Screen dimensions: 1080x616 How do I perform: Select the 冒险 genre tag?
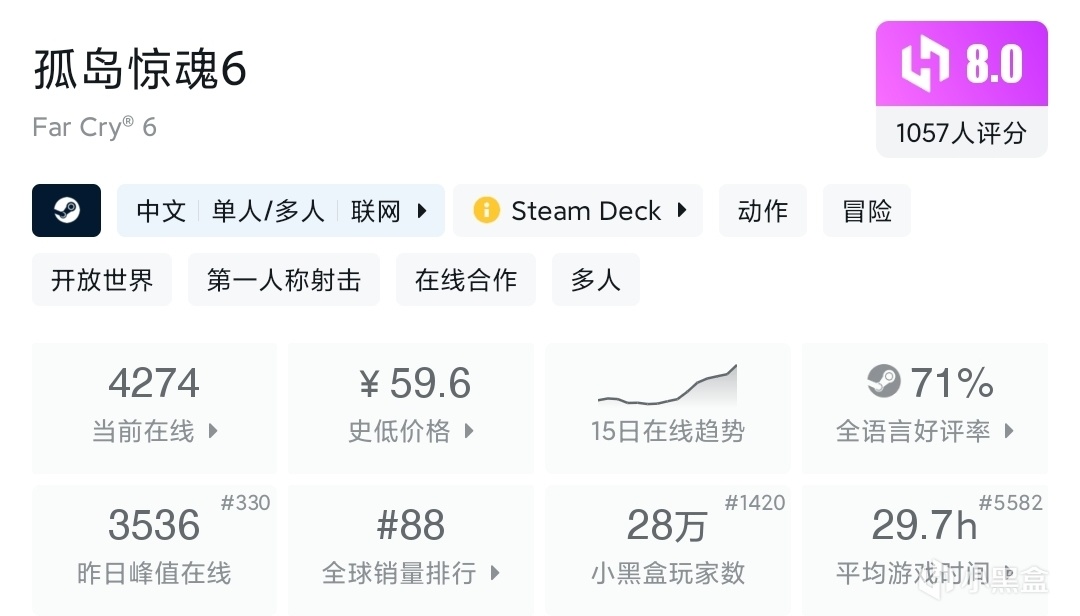pos(866,211)
